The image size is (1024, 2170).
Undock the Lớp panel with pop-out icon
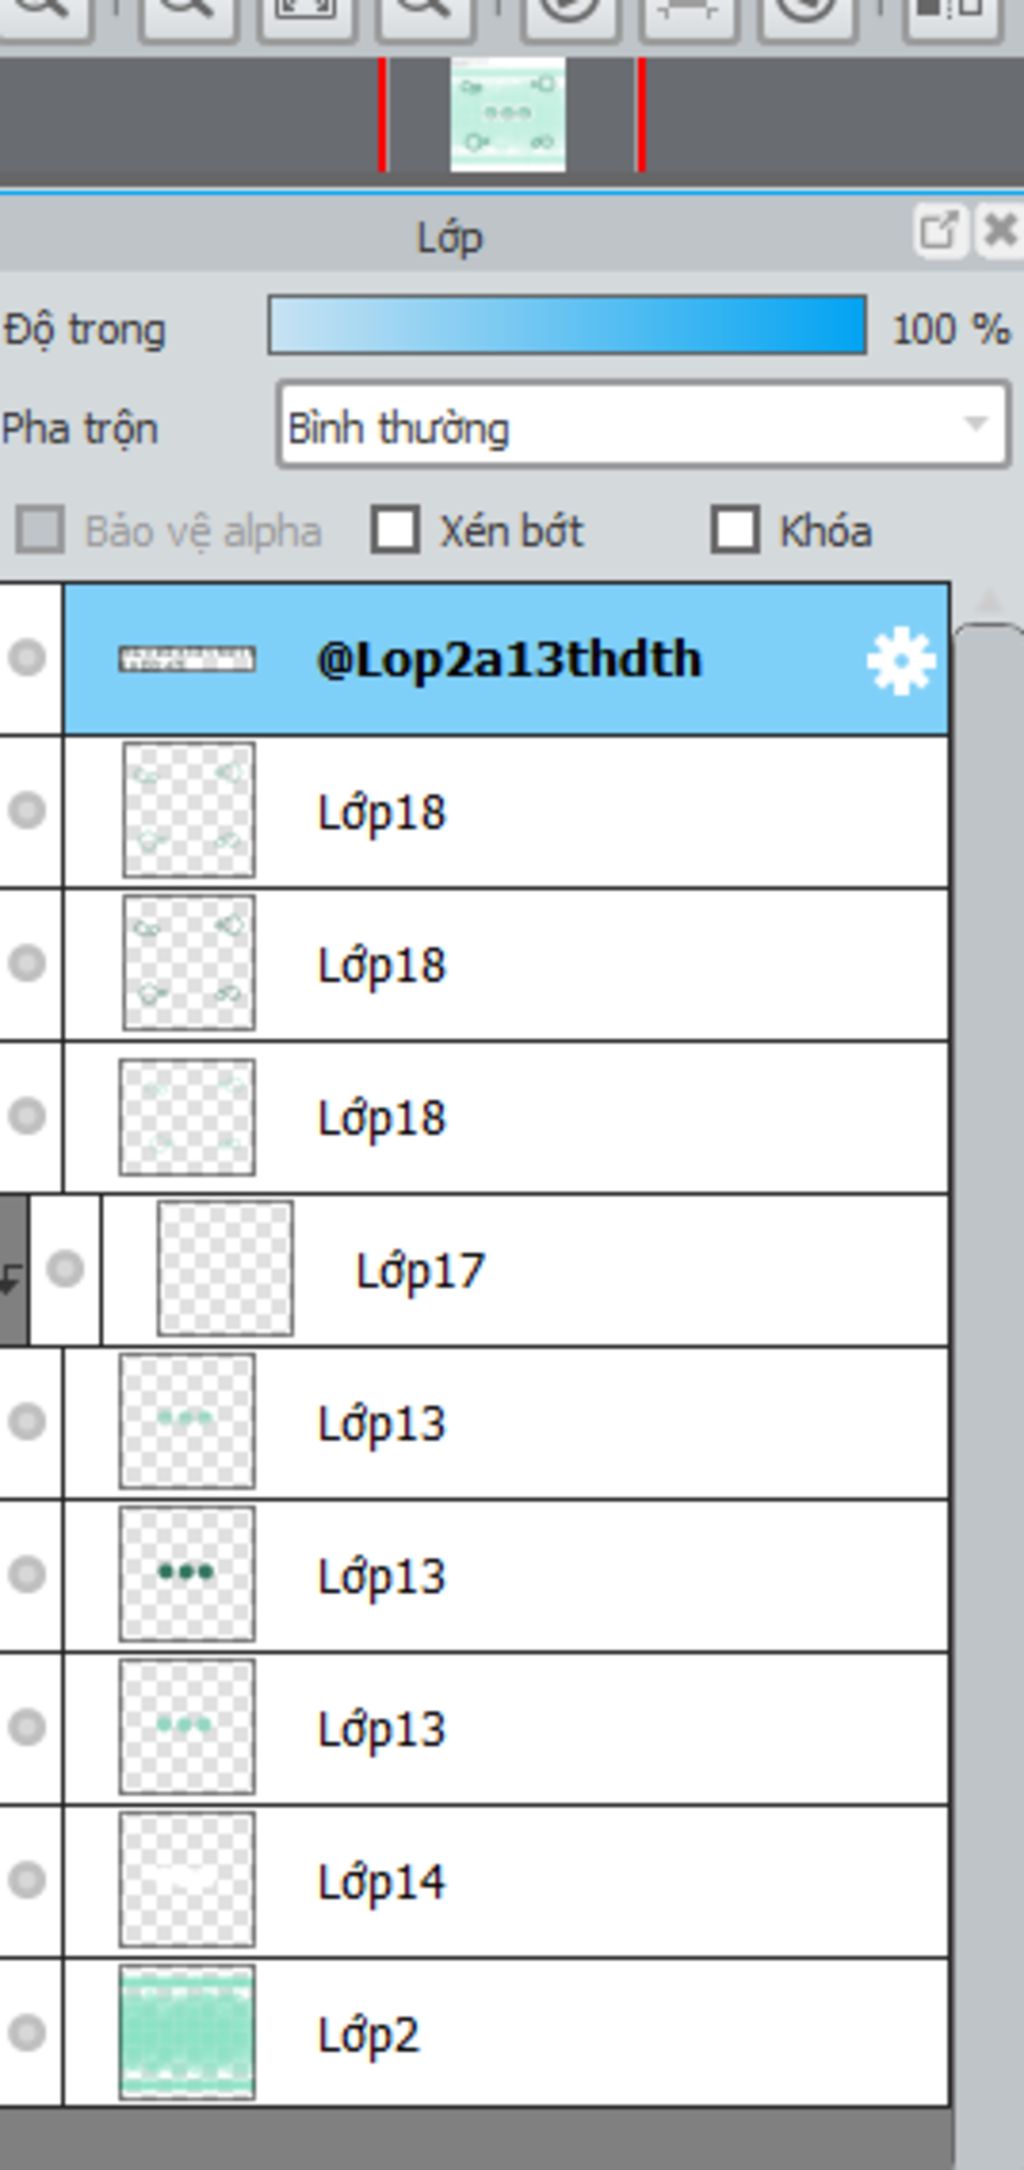click(938, 231)
